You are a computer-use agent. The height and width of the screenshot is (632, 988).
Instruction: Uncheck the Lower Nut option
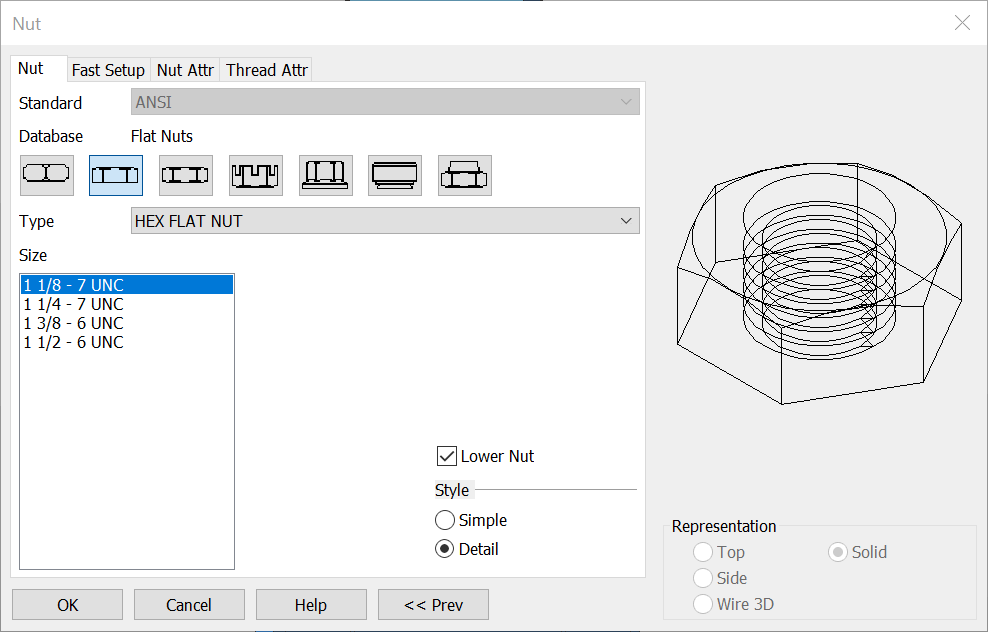(446, 456)
